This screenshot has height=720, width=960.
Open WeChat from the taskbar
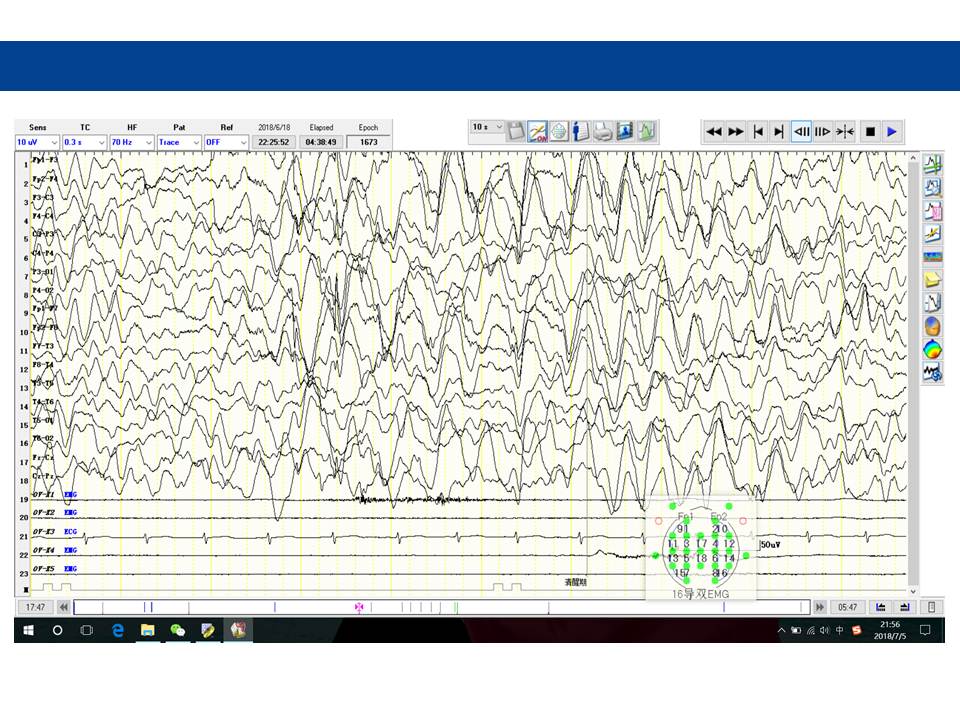click(178, 630)
